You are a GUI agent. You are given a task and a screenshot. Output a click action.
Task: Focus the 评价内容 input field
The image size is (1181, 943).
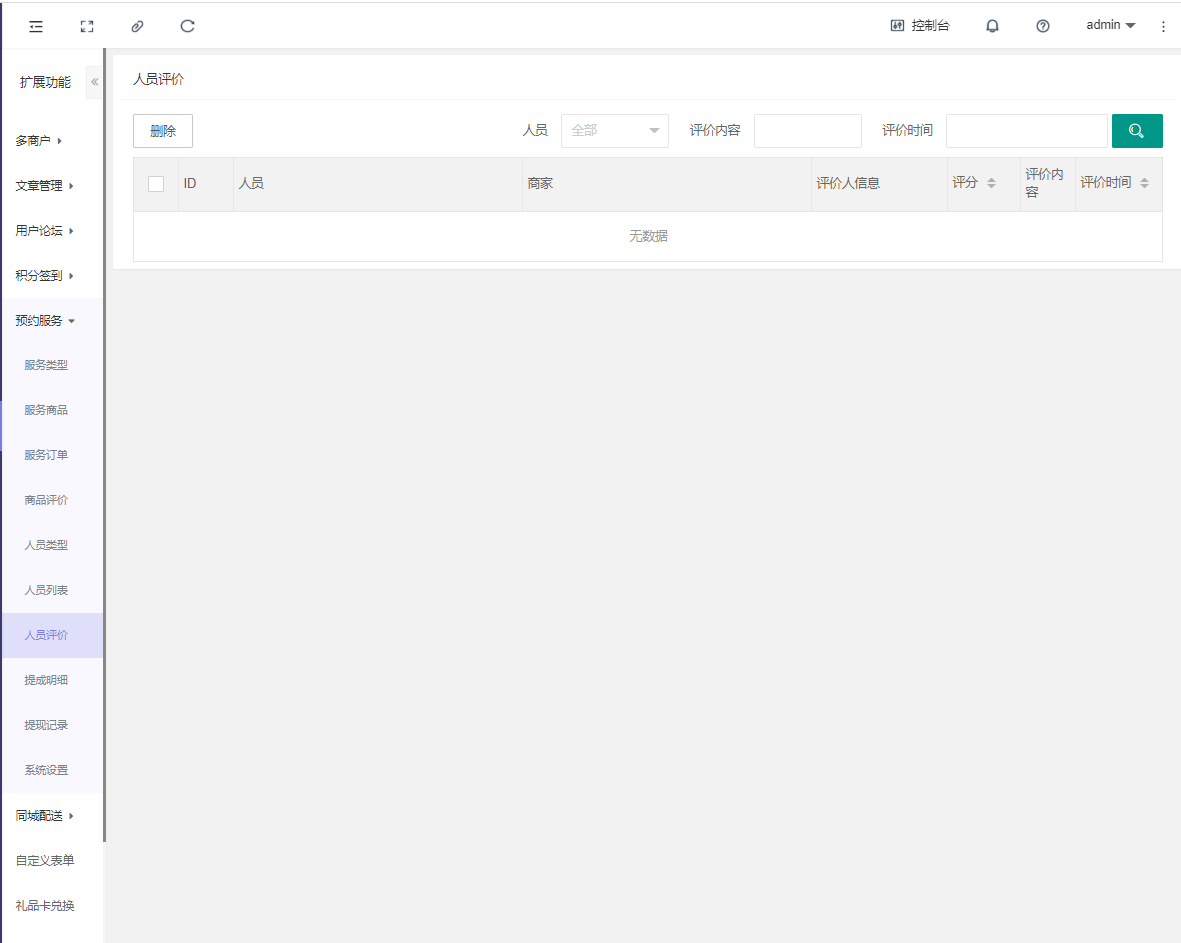[807, 131]
